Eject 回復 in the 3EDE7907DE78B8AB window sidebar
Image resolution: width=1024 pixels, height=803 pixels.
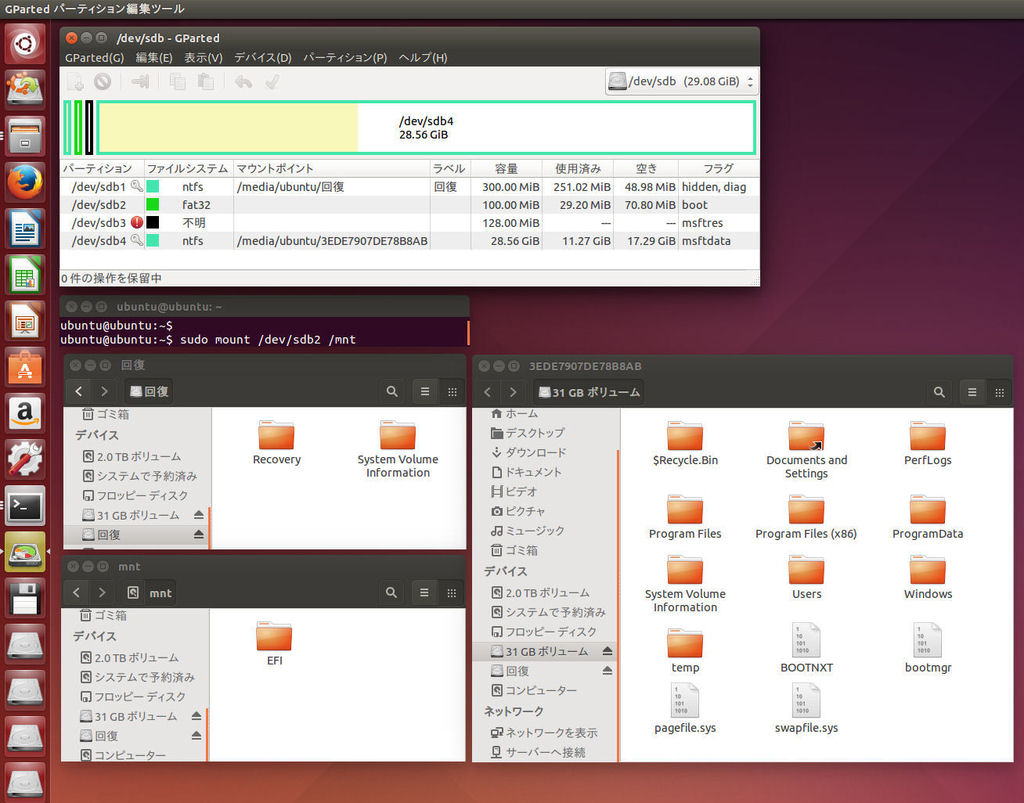pos(607,670)
